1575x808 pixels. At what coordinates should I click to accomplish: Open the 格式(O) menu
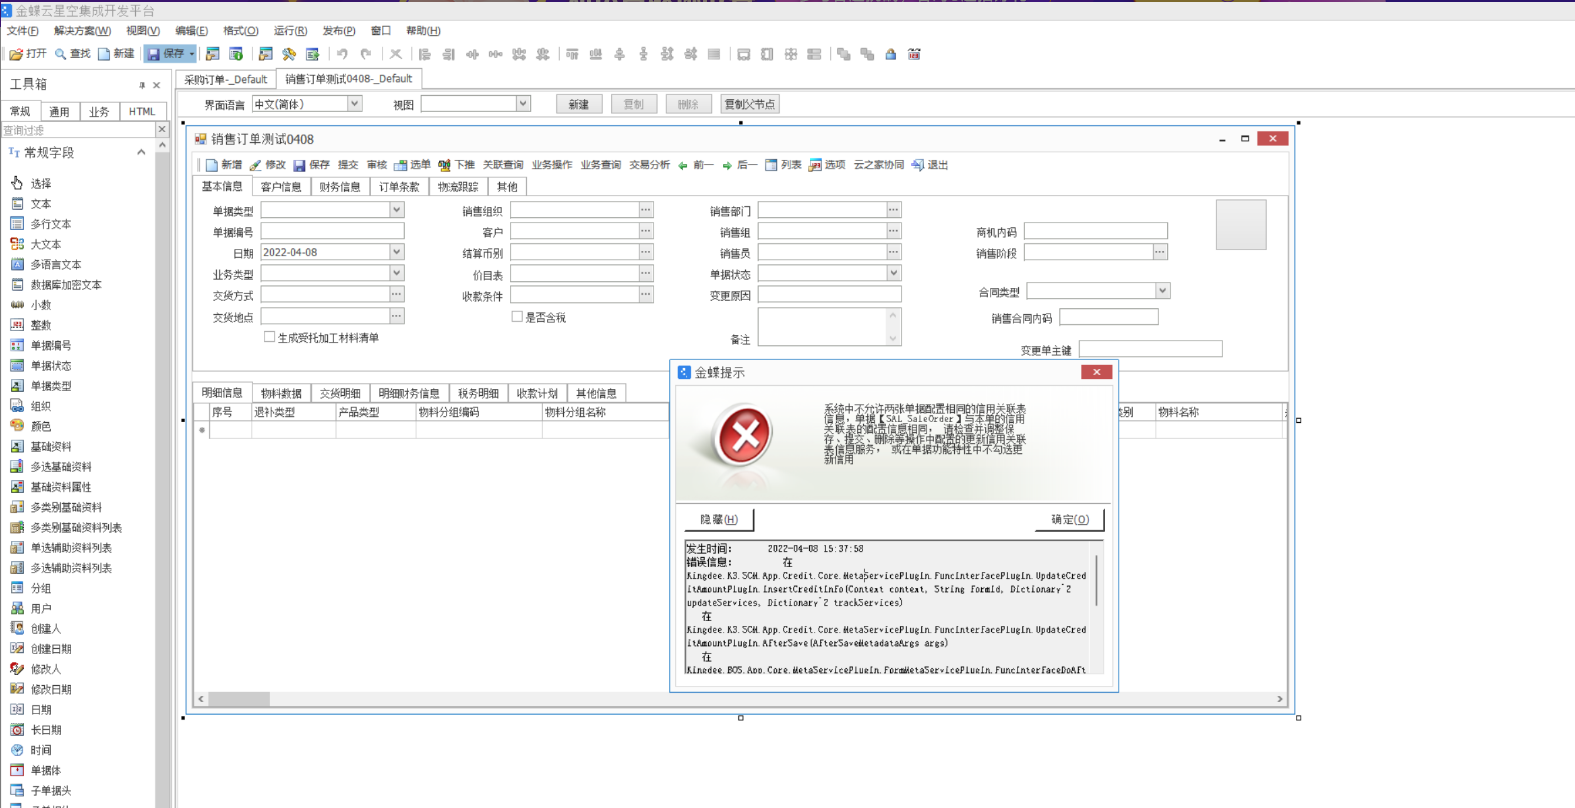pos(240,31)
